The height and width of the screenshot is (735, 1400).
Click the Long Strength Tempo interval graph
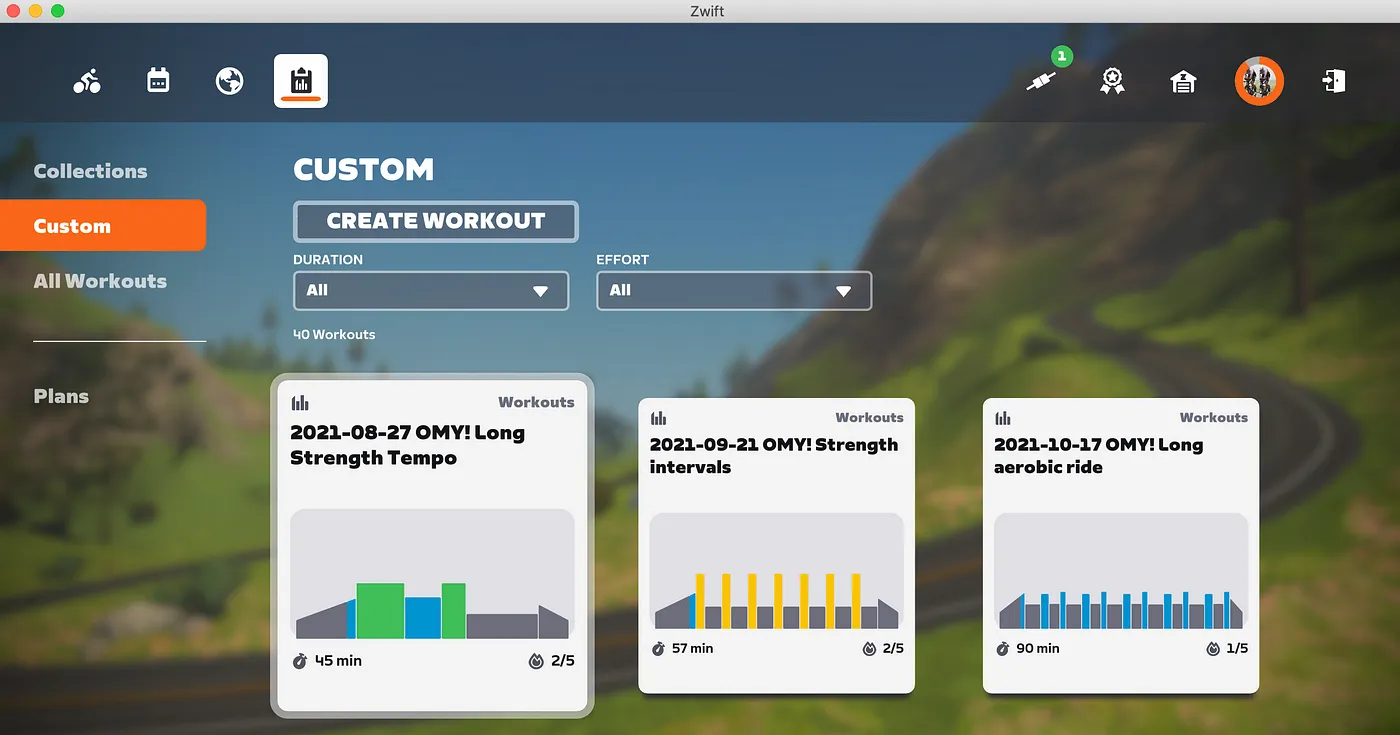432,574
